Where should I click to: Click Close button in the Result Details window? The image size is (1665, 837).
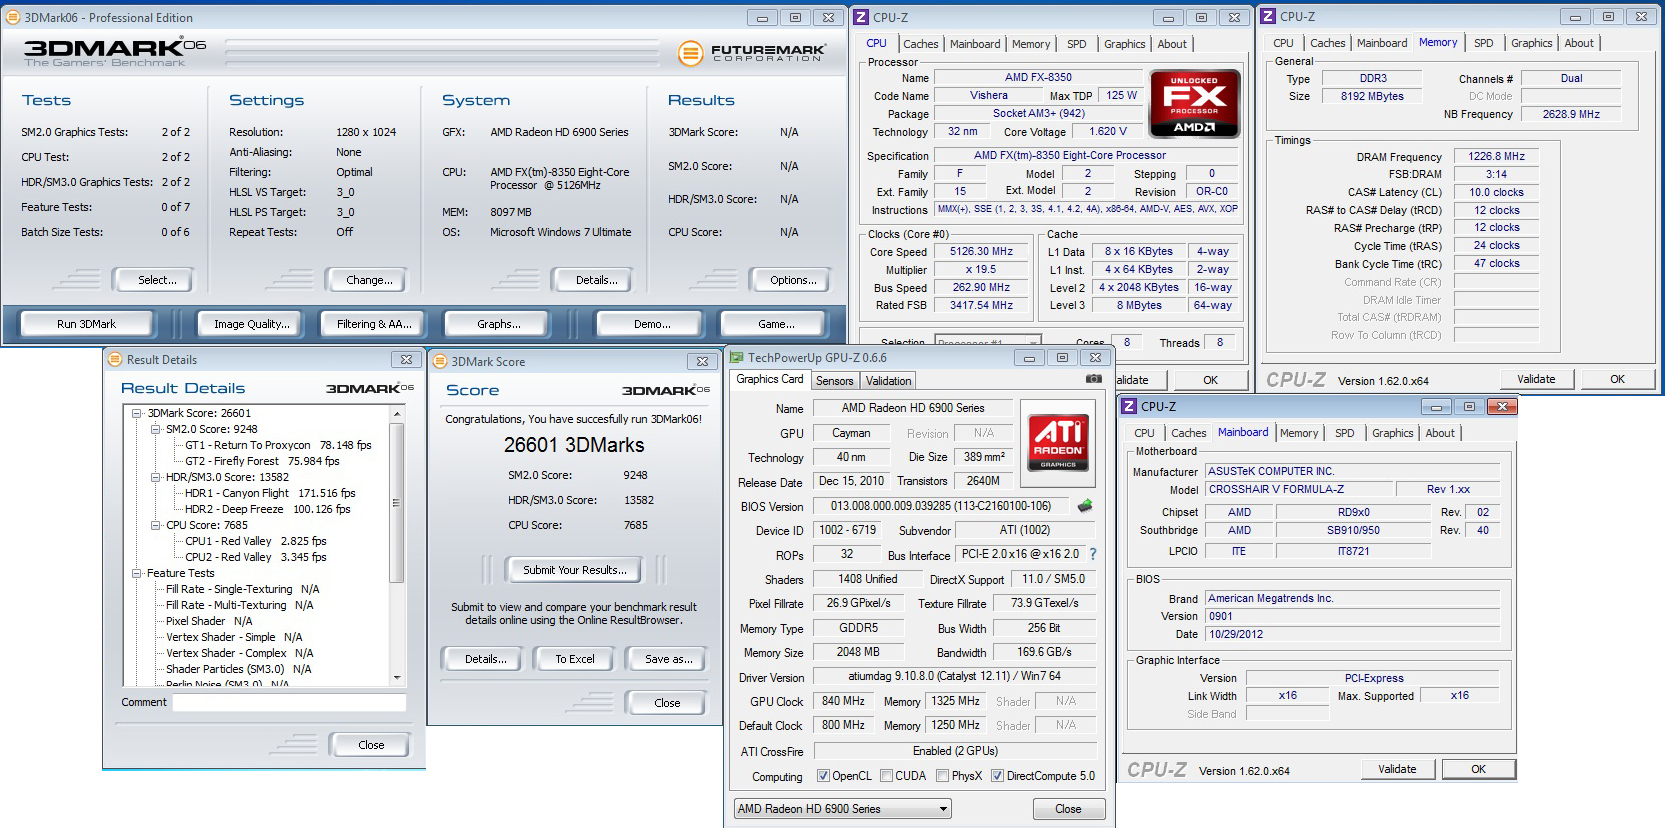click(x=371, y=745)
